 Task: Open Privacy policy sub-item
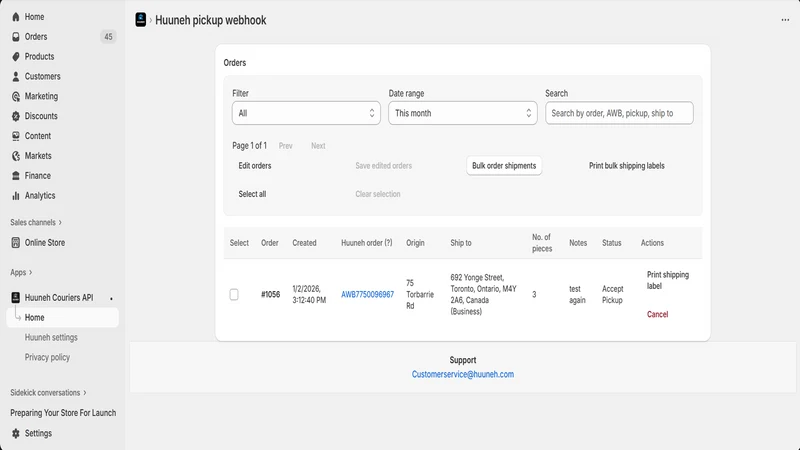click(x=47, y=358)
